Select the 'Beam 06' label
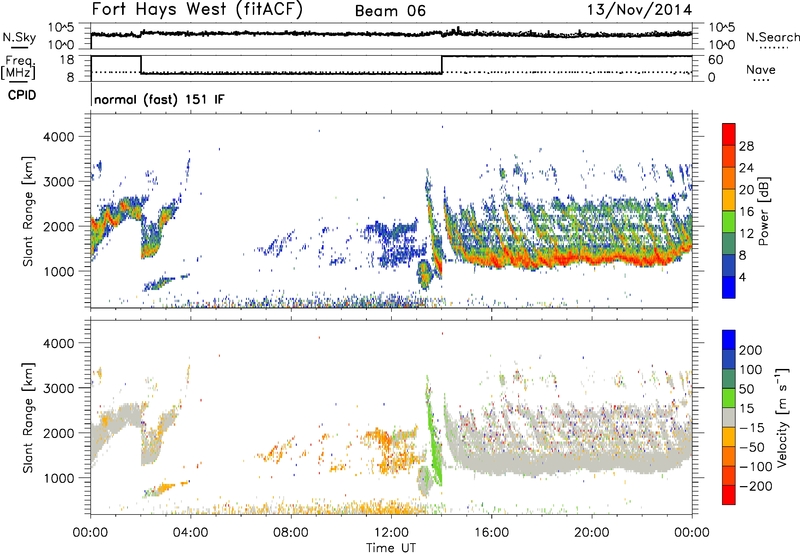The height and width of the screenshot is (554, 800). (390, 11)
